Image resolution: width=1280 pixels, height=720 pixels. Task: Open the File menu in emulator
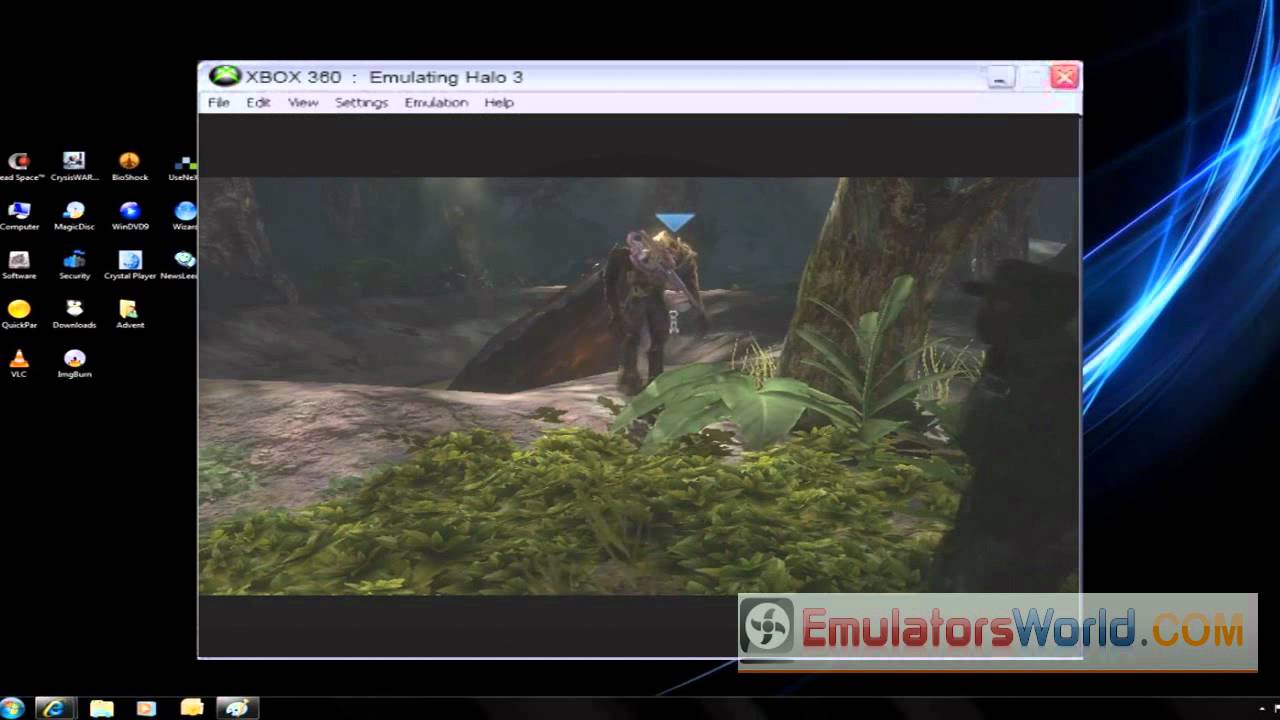[x=218, y=102]
